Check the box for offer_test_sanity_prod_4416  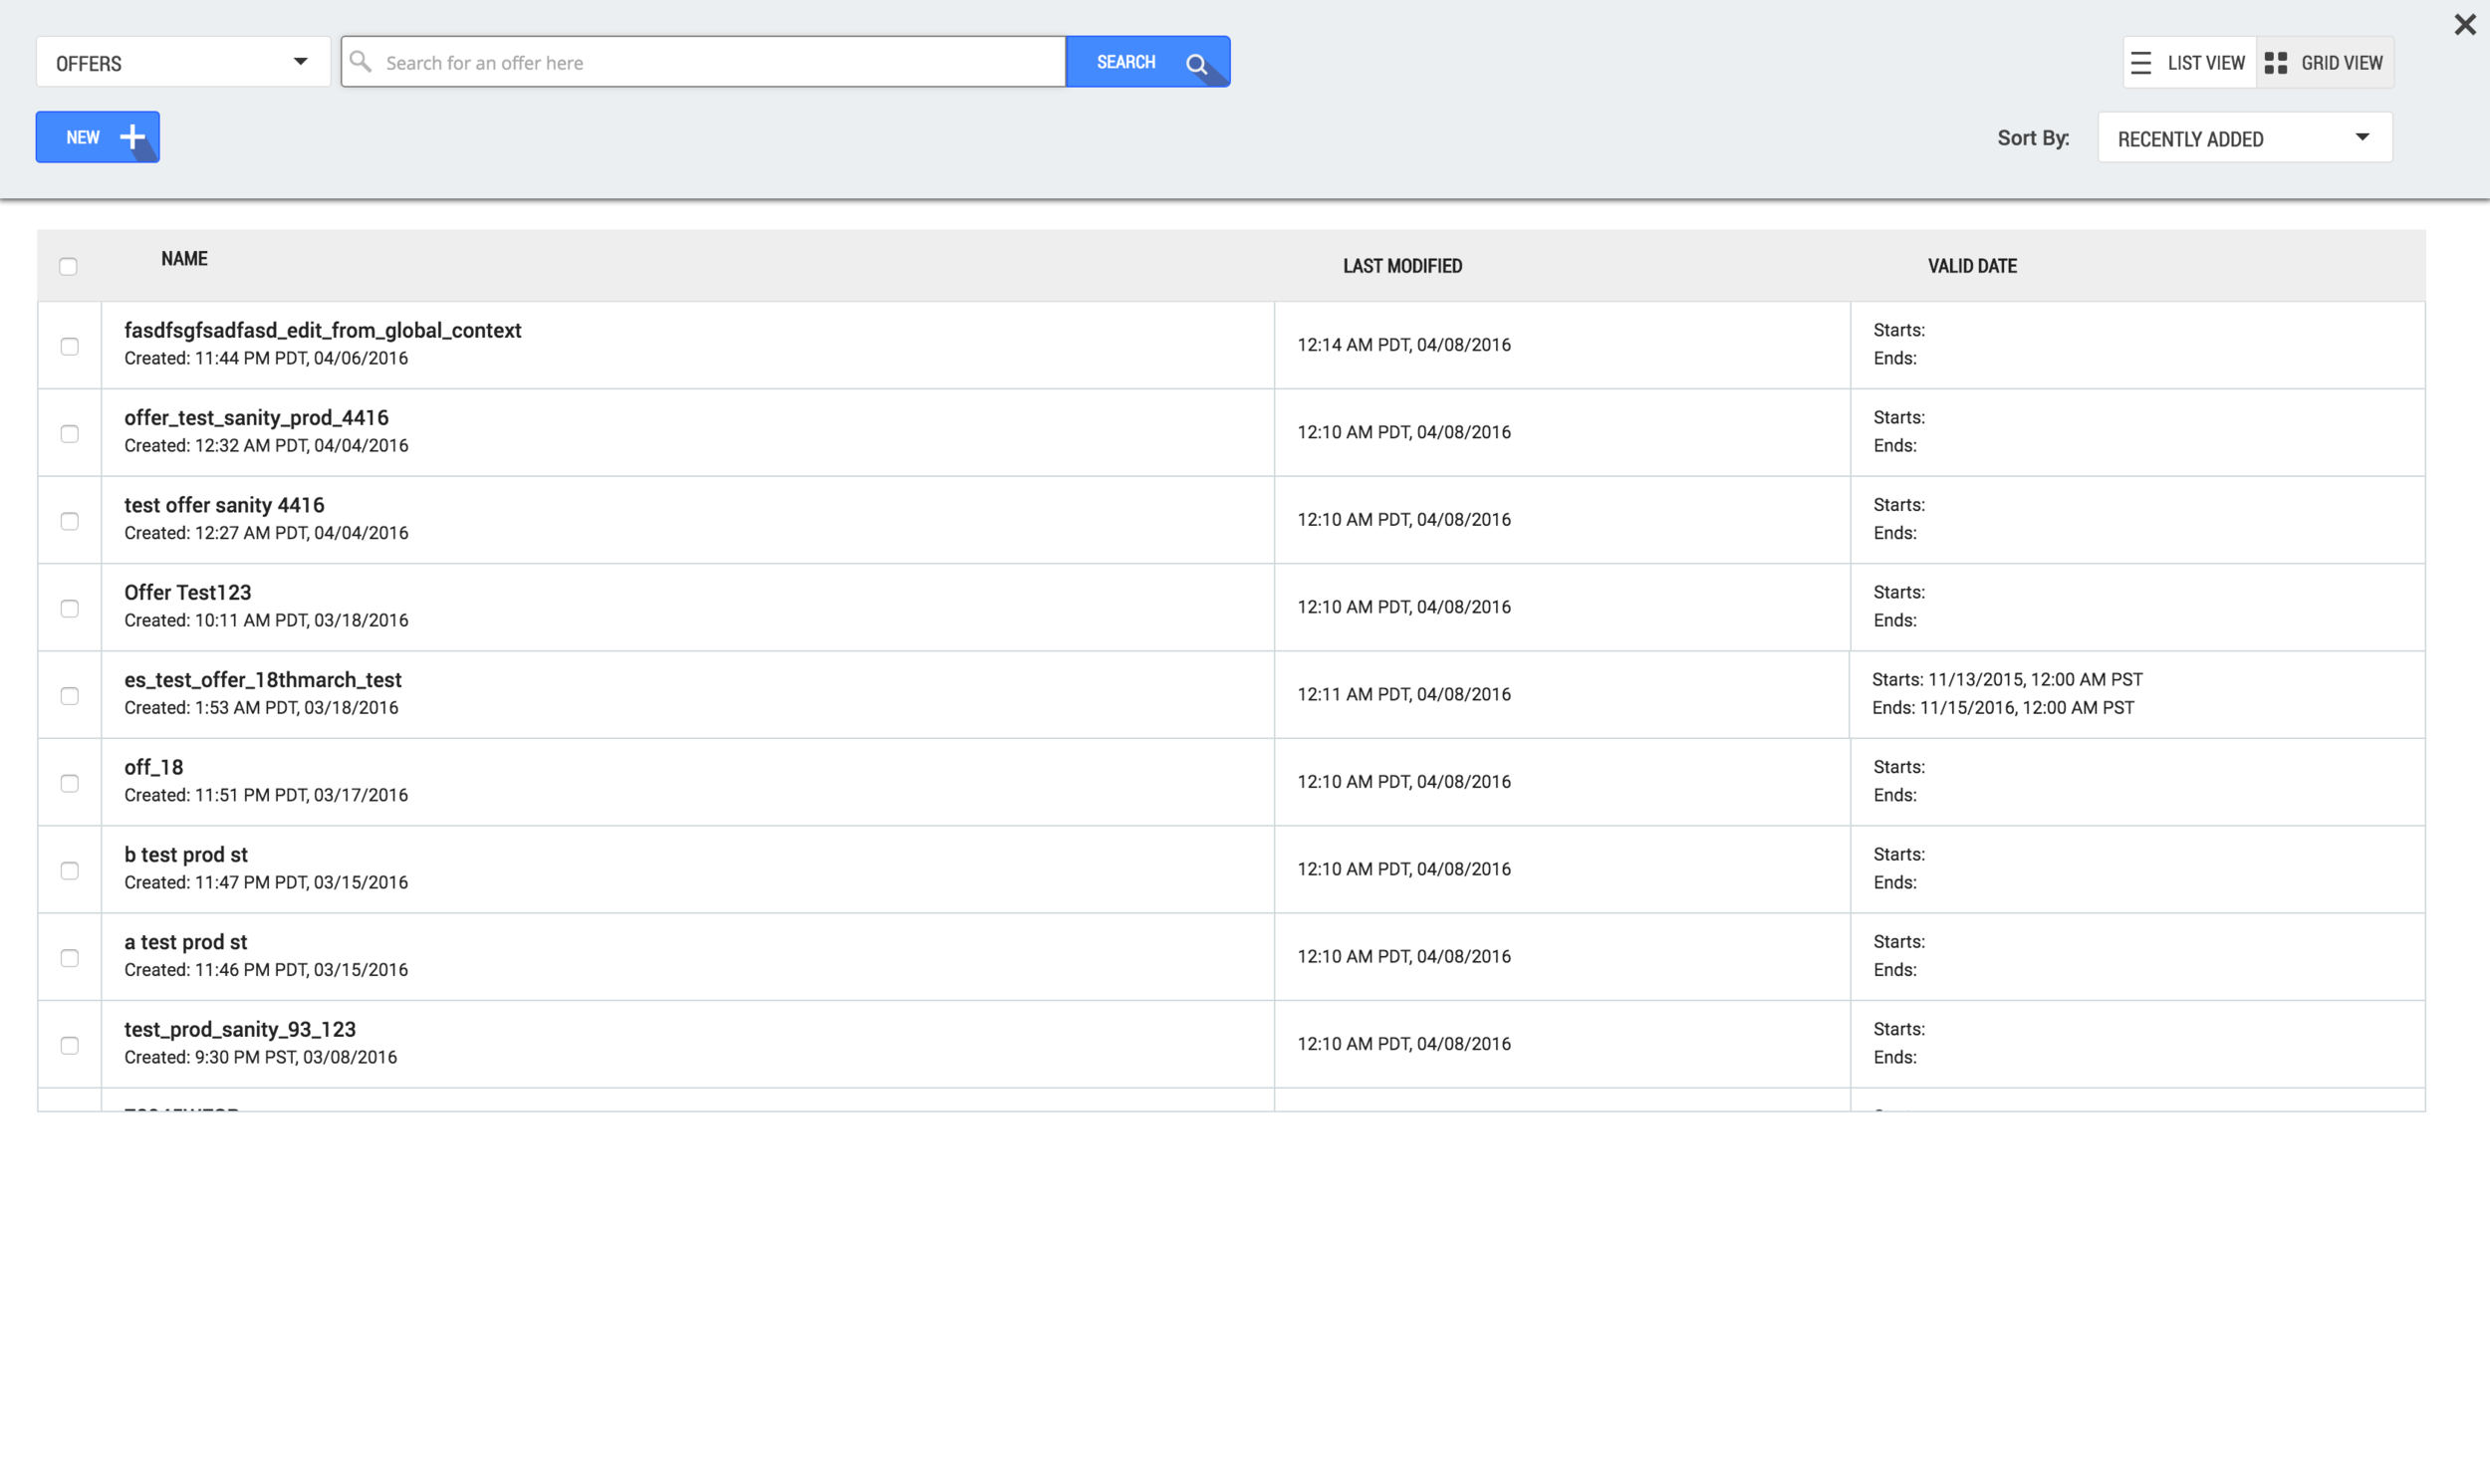(x=69, y=433)
